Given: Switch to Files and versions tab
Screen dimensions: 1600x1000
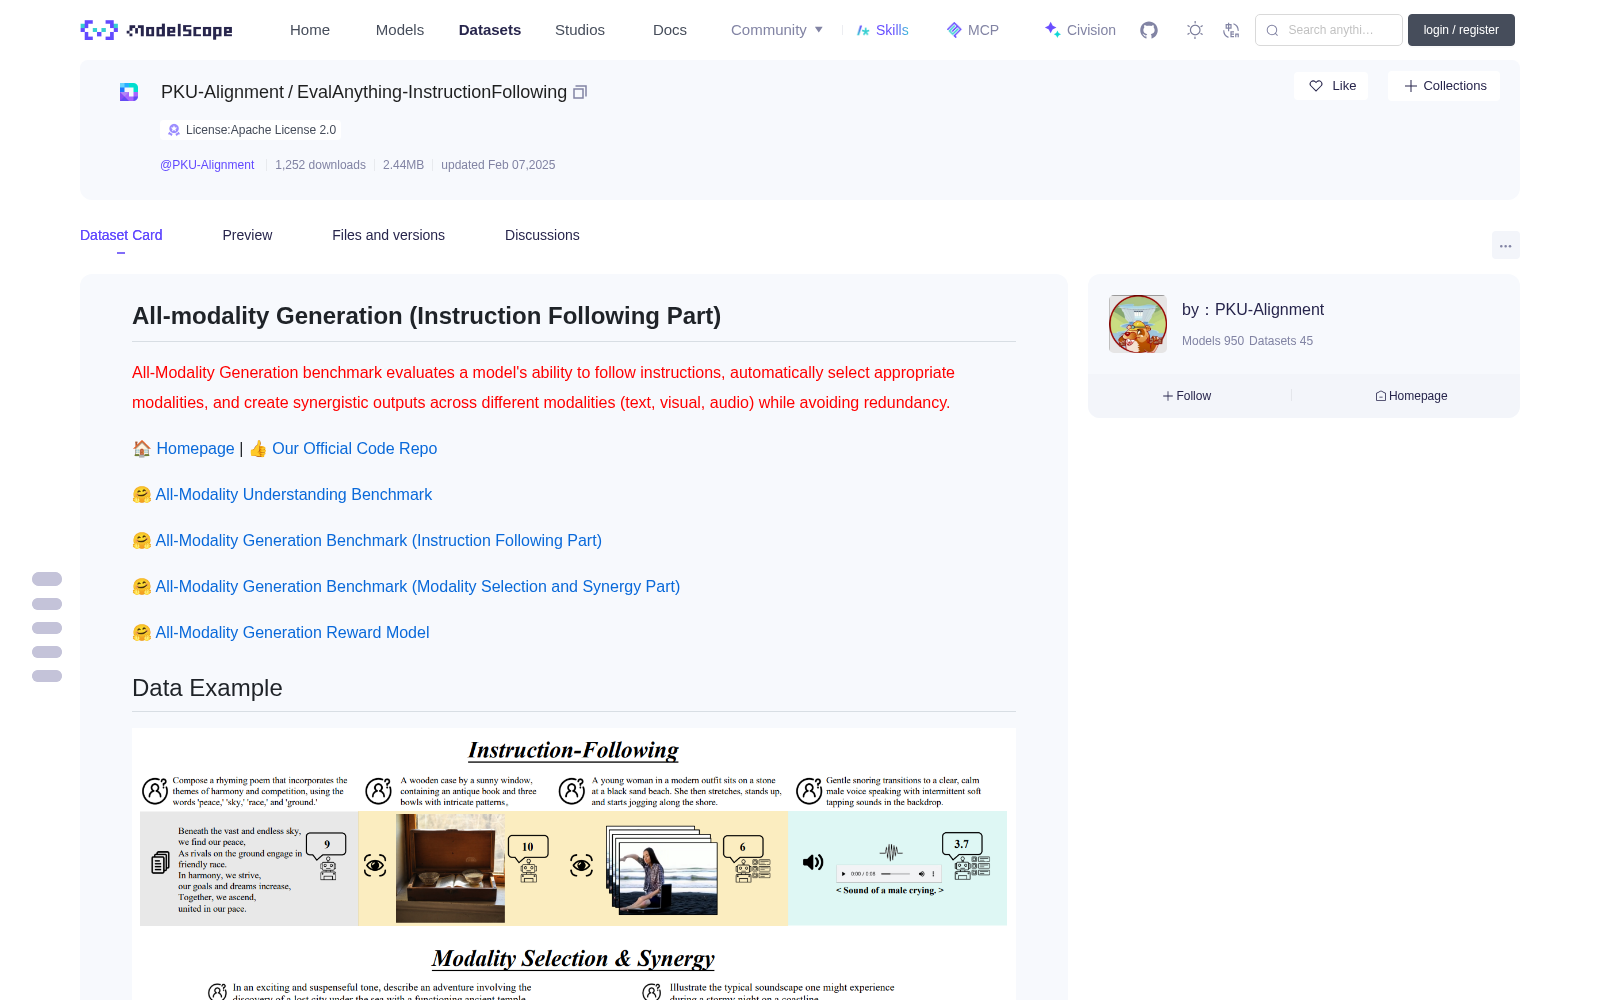Looking at the screenshot, I should tap(388, 235).
